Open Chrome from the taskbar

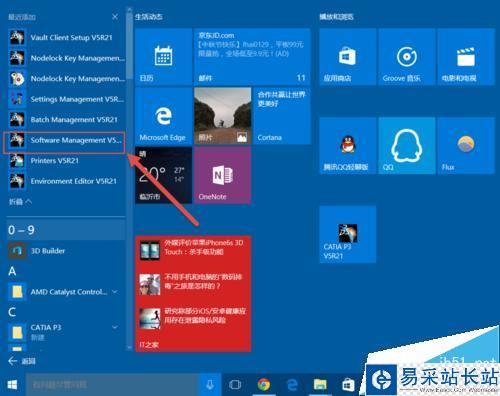(x=264, y=385)
